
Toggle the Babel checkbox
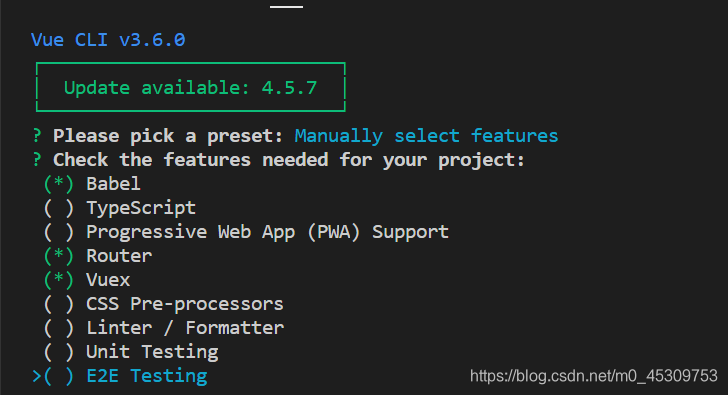tap(59, 184)
